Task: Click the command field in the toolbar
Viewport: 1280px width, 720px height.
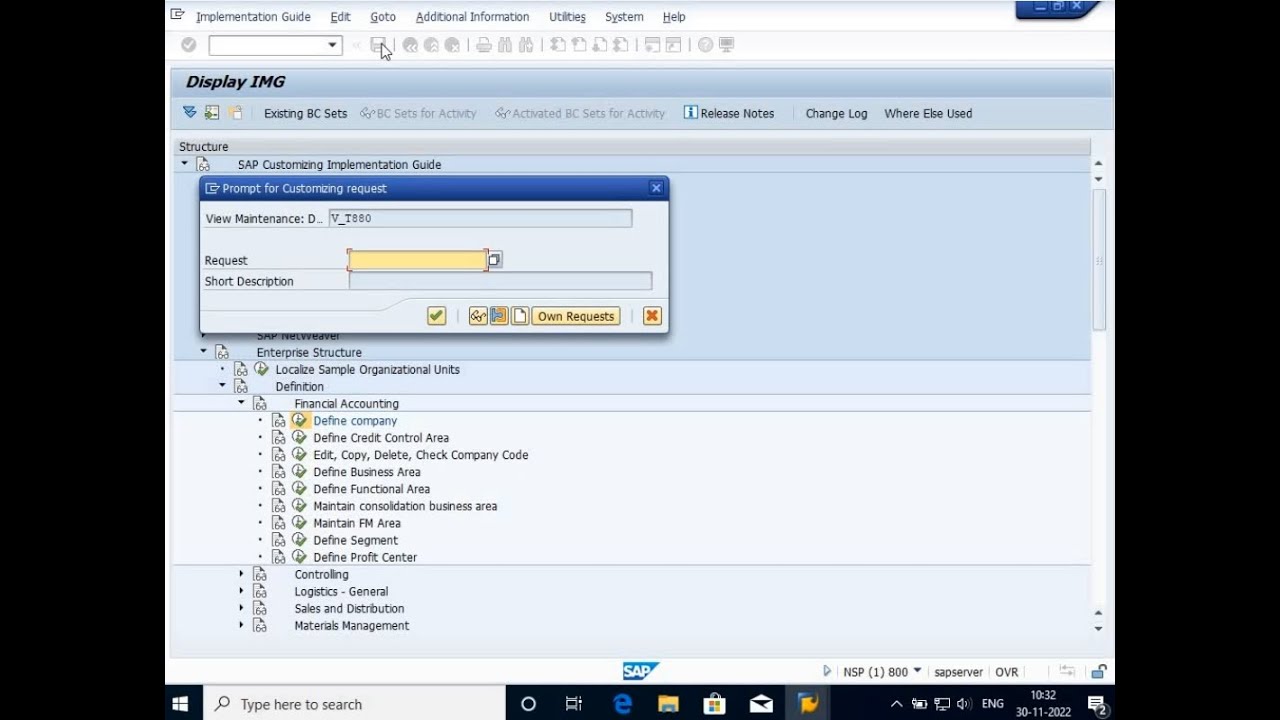Action: point(267,45)
